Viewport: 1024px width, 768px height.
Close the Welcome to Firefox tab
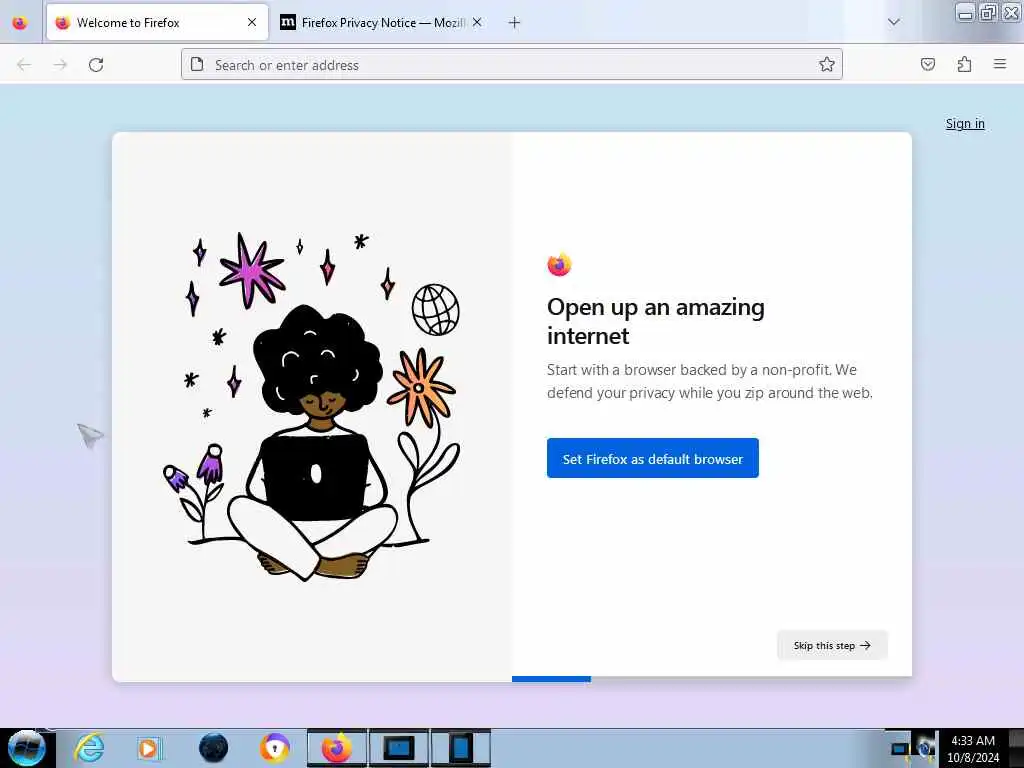click(x=252, y=22)
